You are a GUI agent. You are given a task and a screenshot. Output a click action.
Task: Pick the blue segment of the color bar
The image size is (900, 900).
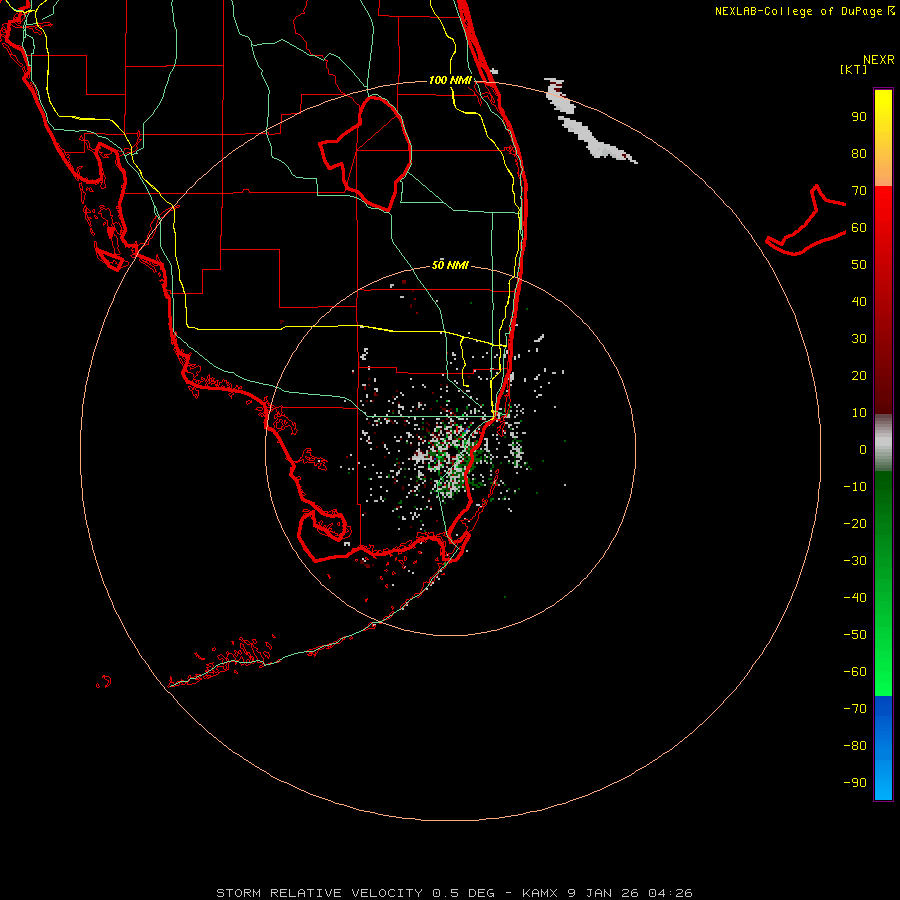point(883,748)
